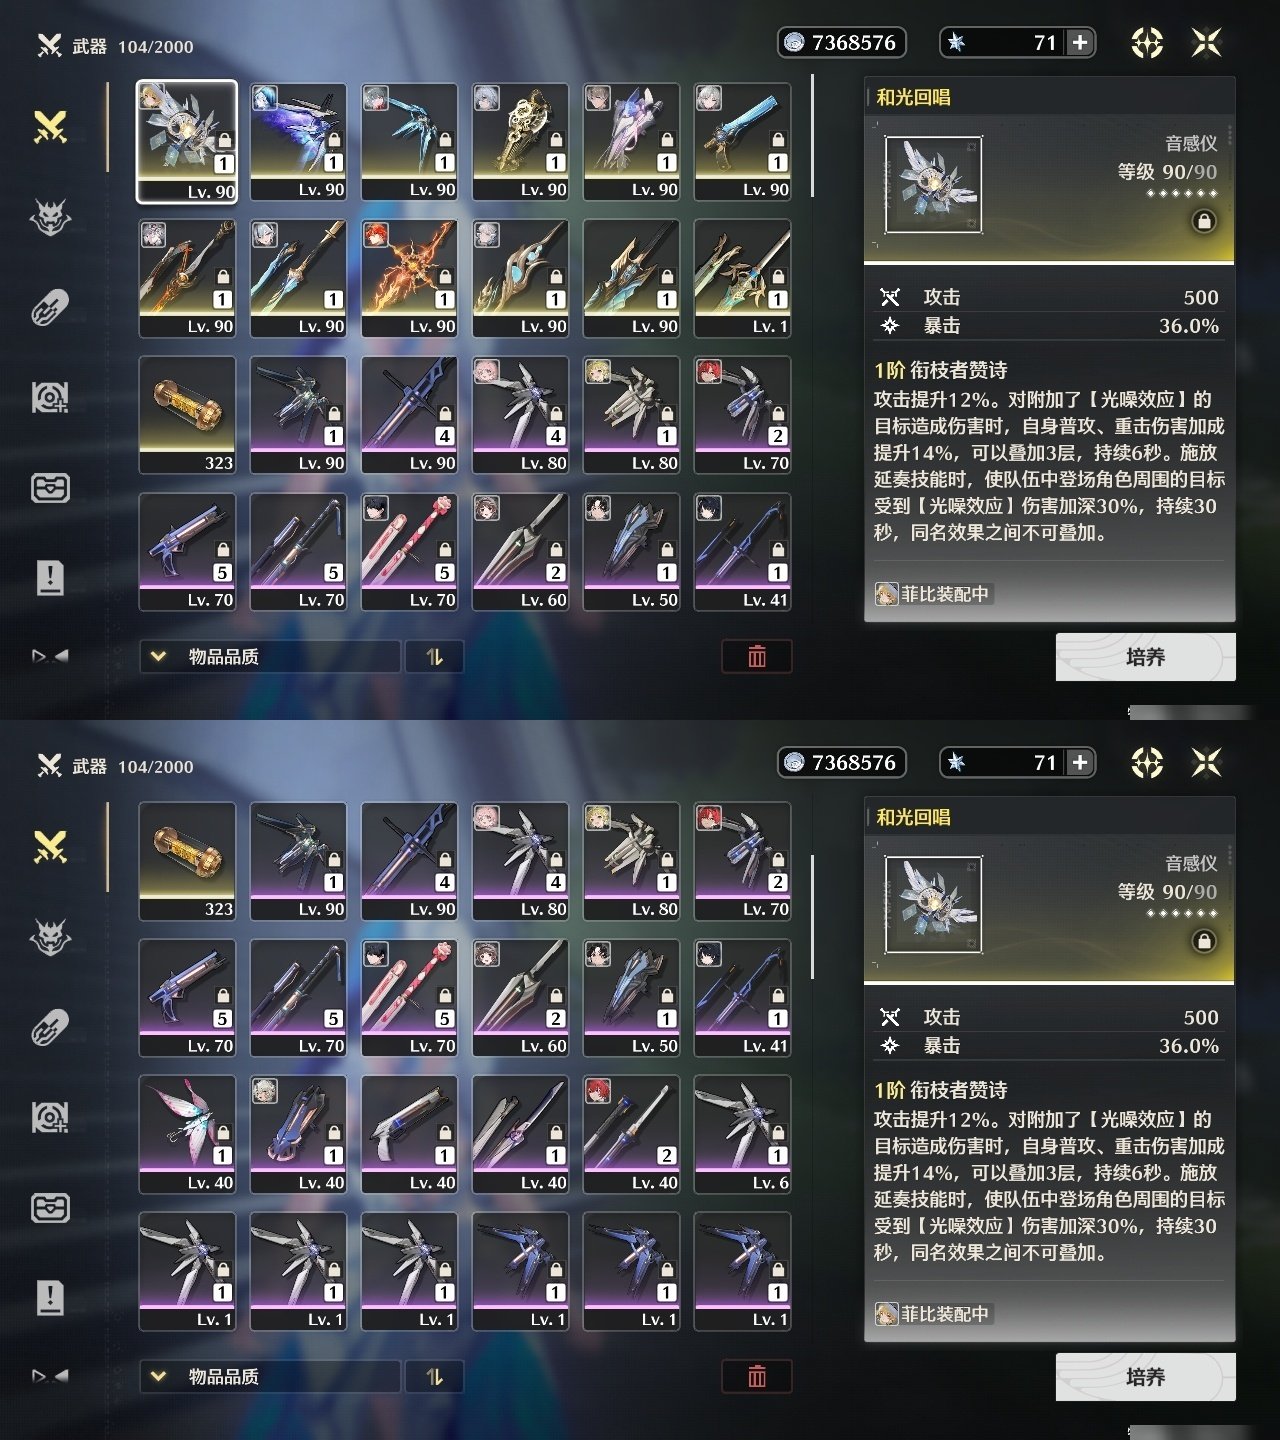Click the red trash delete icon in the top panel
1280x1440 pixels.
click(x=757, y=656)
